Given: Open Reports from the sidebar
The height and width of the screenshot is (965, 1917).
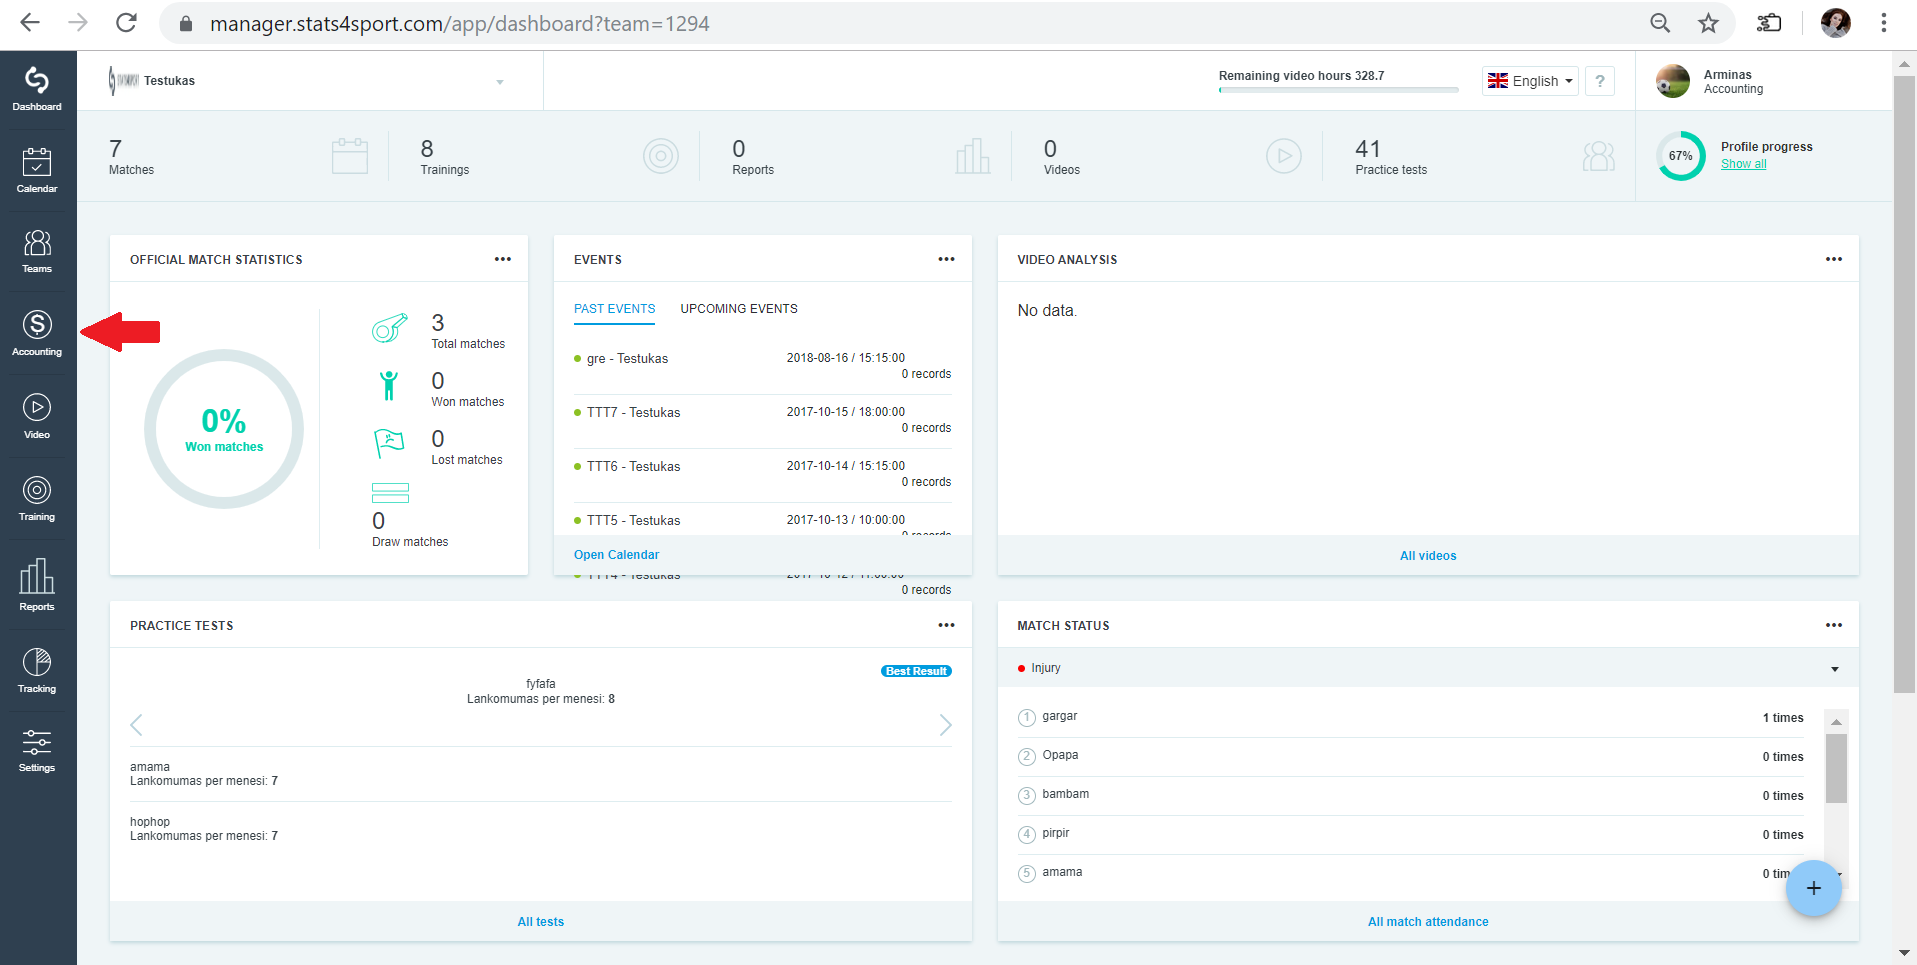Looking at the screenshot, I should [x=37, y=585].
